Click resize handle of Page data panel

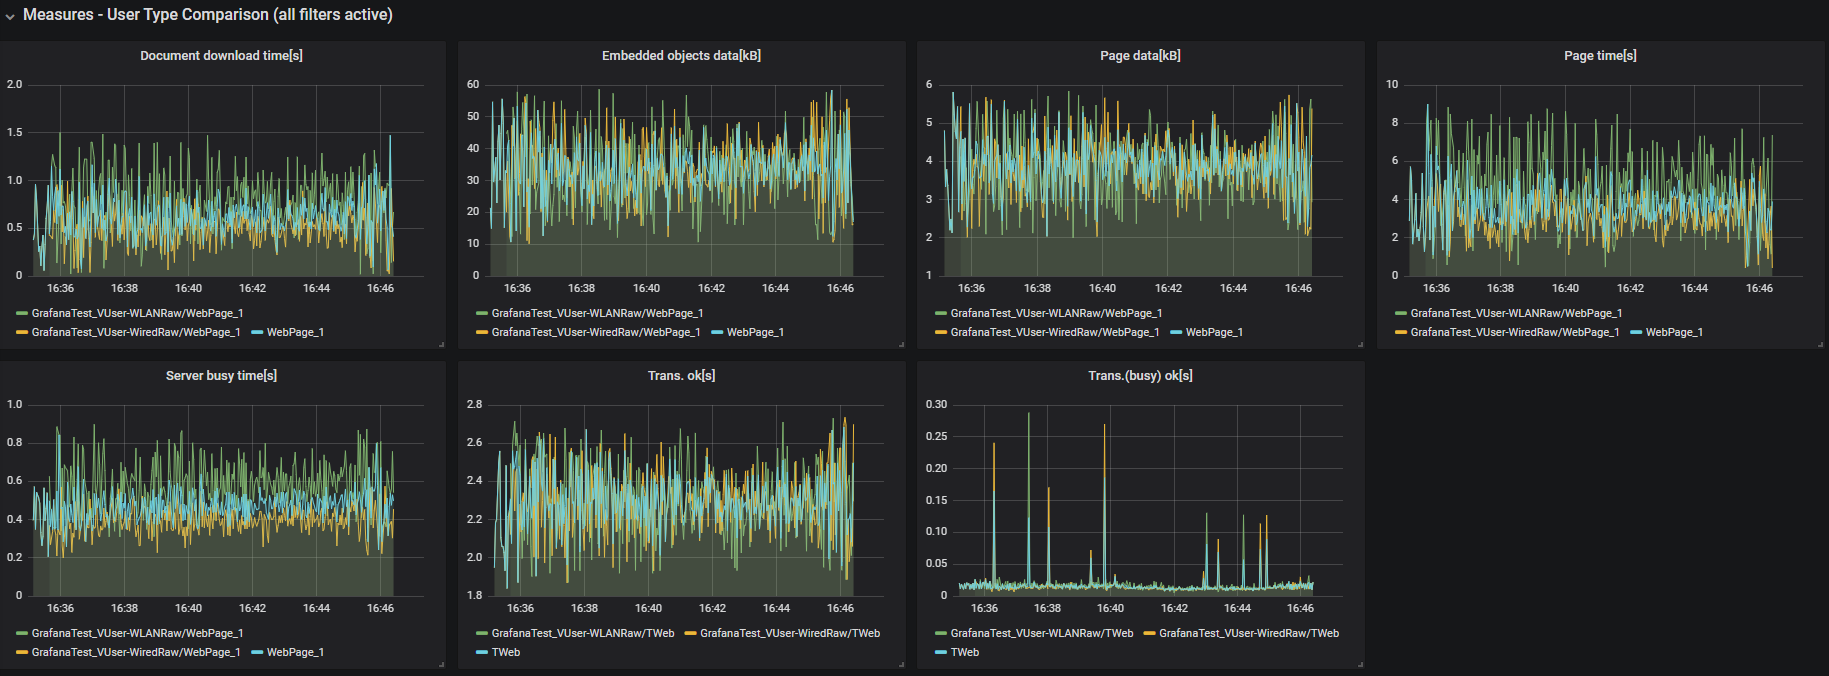tap(1360, 344)
